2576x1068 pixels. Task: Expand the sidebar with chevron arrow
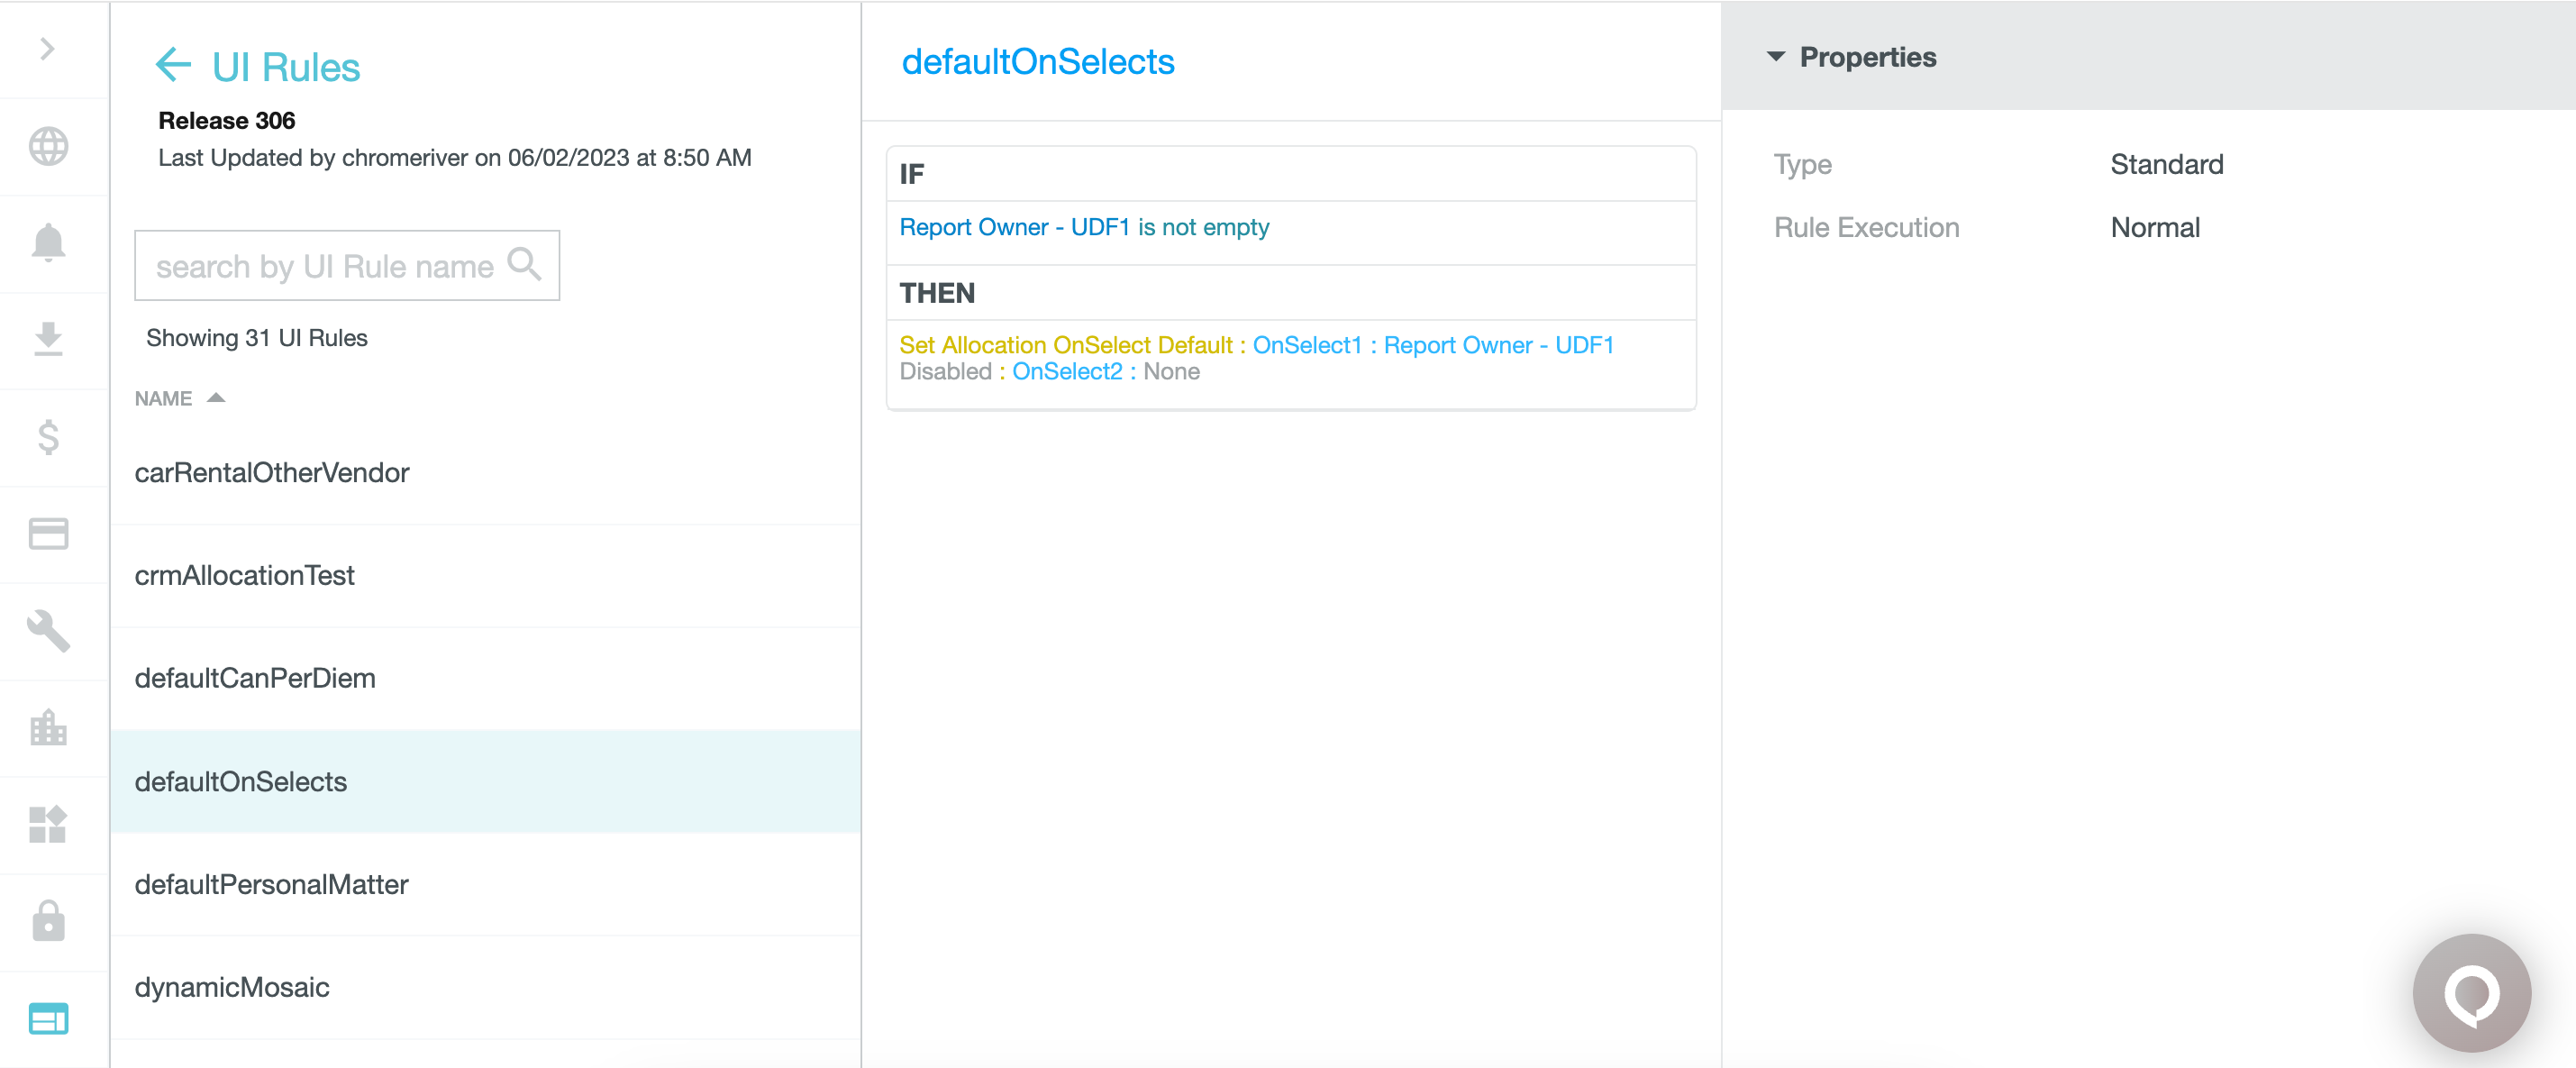(x=47, y=49)
